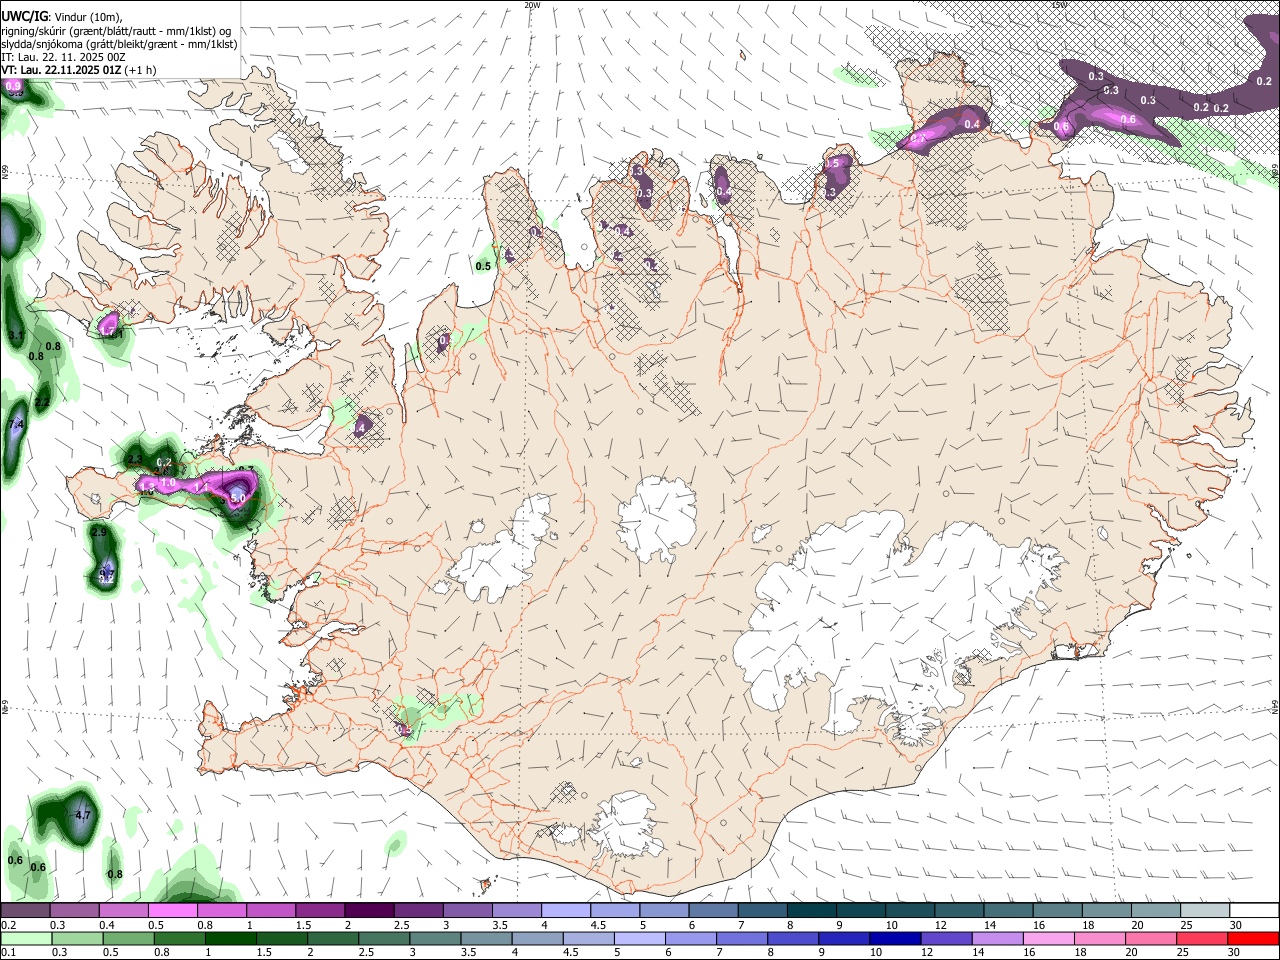The width and height of the screenshot is (1280, 960).
Task: Click the 20W longitude label
Action: tap(532, 5)
